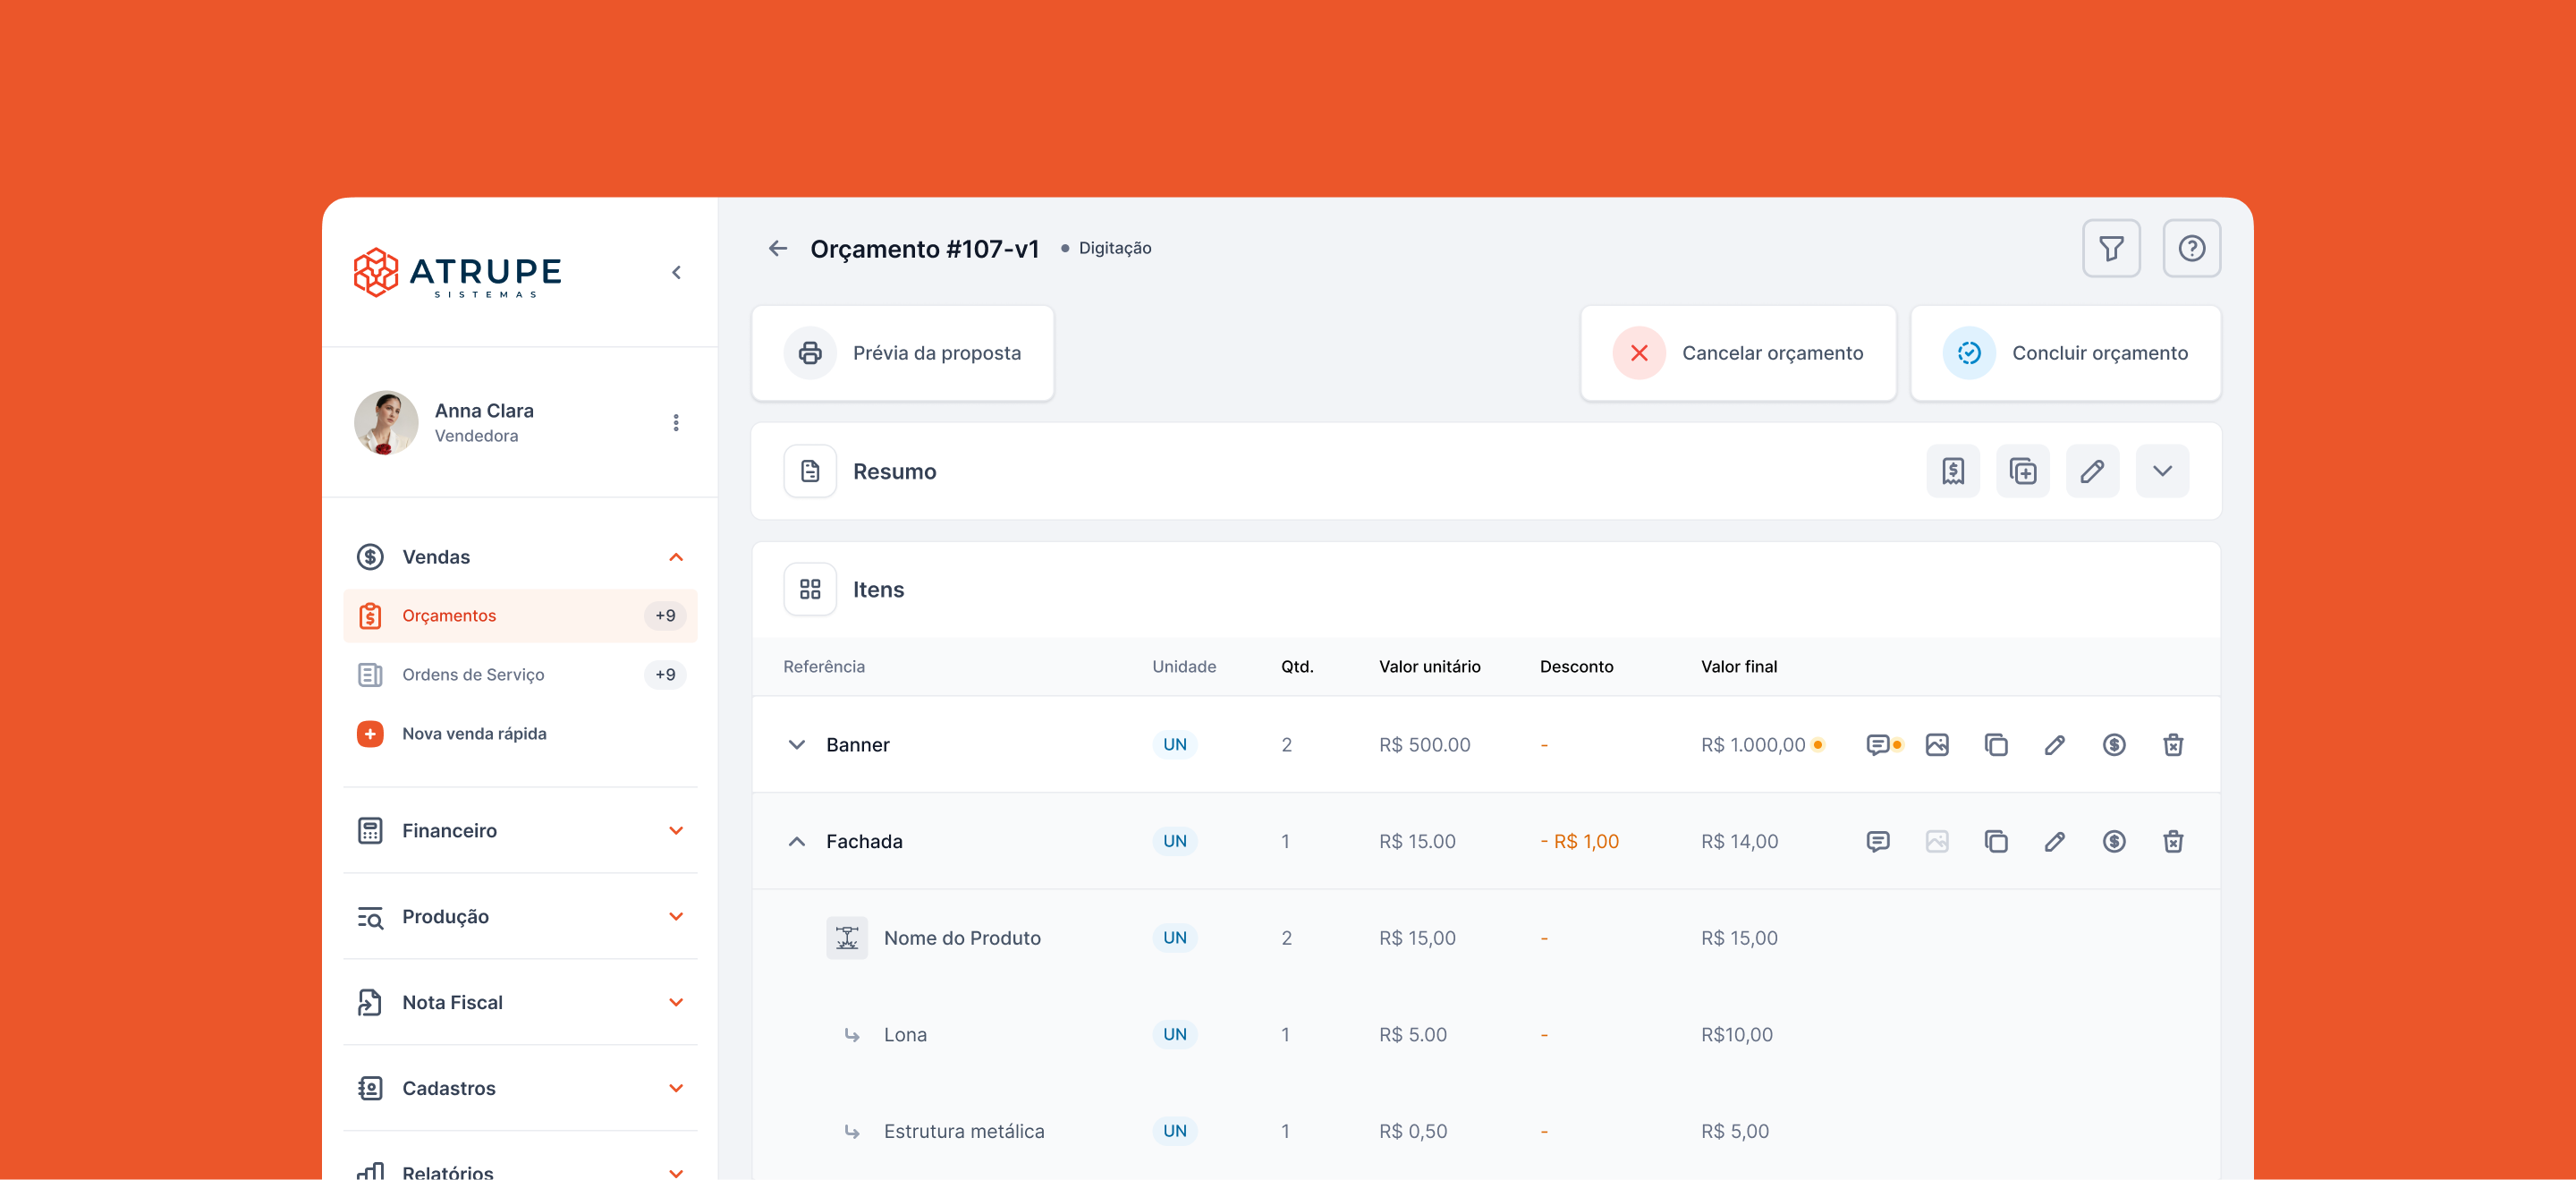Viewport: 2576px width, 1180px height.
Task: Click the Cancelar orçamento button
Action: point(1738,353)
